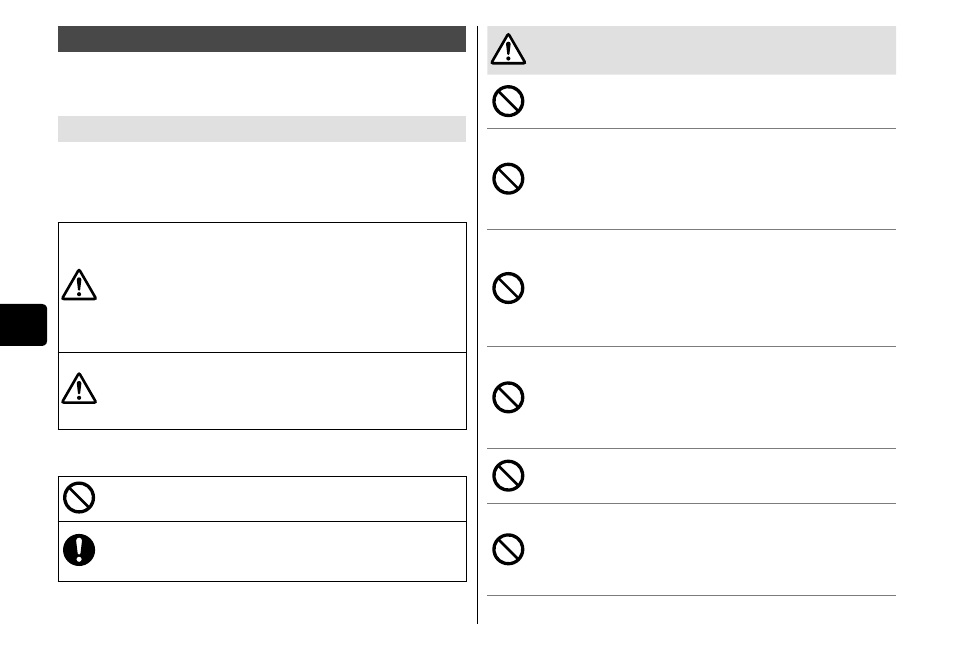
Task: Click the prohibition symbol in the left table
Action: [x=79, y=498]
